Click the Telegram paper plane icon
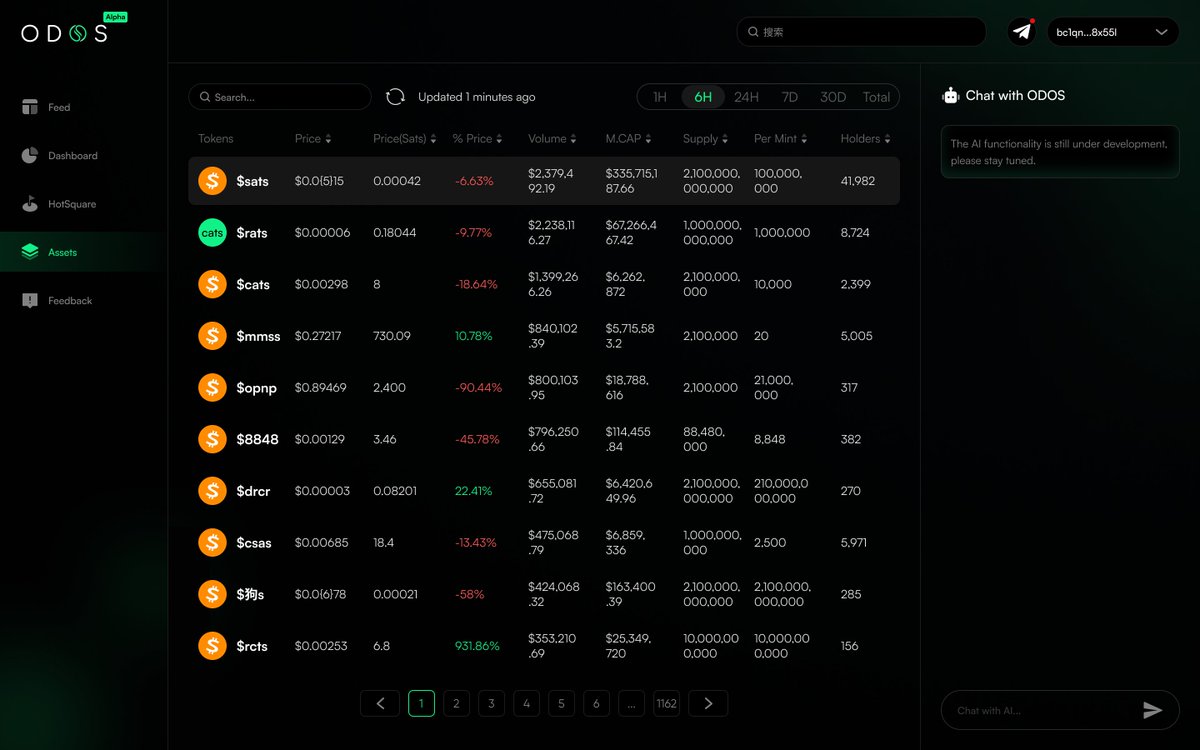The height and width of the screenshot is (750, 1200). [1021, 32]
